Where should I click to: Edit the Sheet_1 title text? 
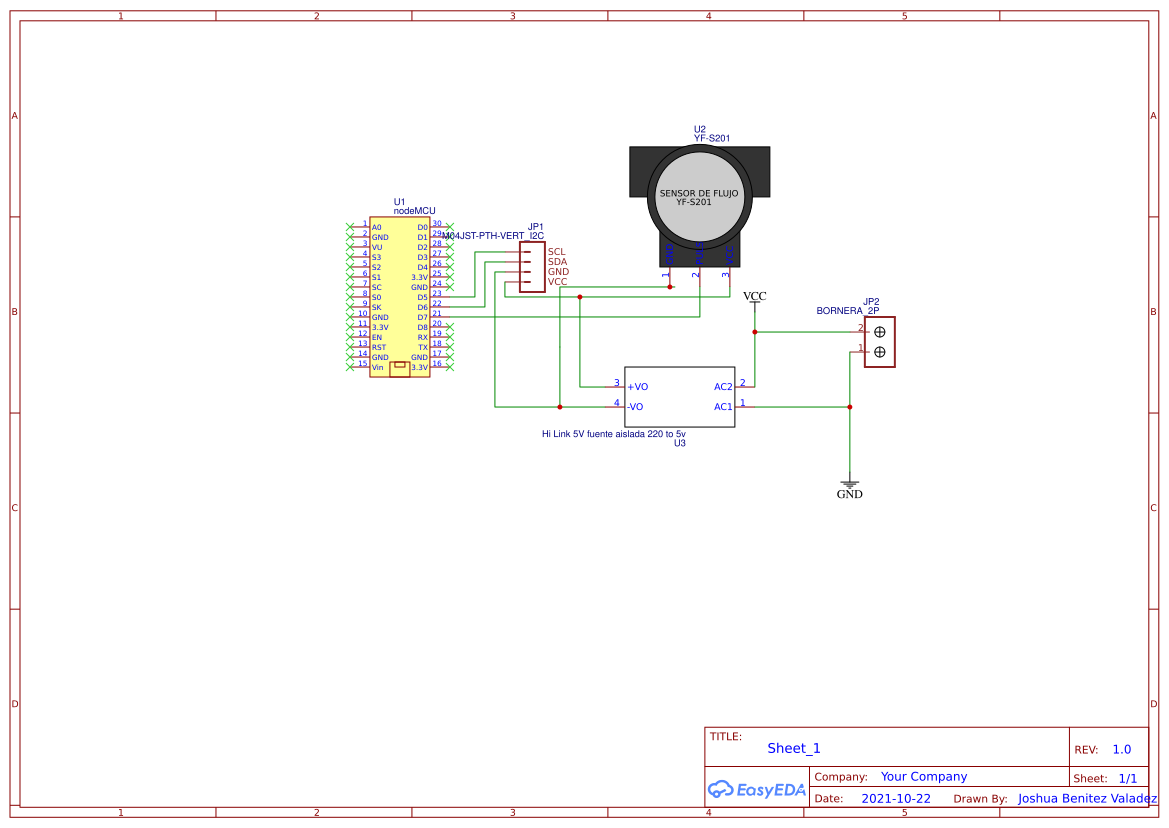[792, 748]
